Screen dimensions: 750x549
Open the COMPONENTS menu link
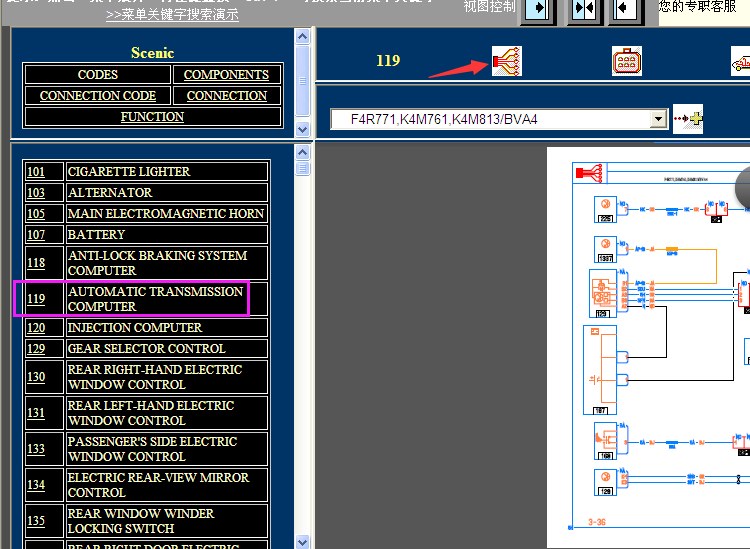226,75
